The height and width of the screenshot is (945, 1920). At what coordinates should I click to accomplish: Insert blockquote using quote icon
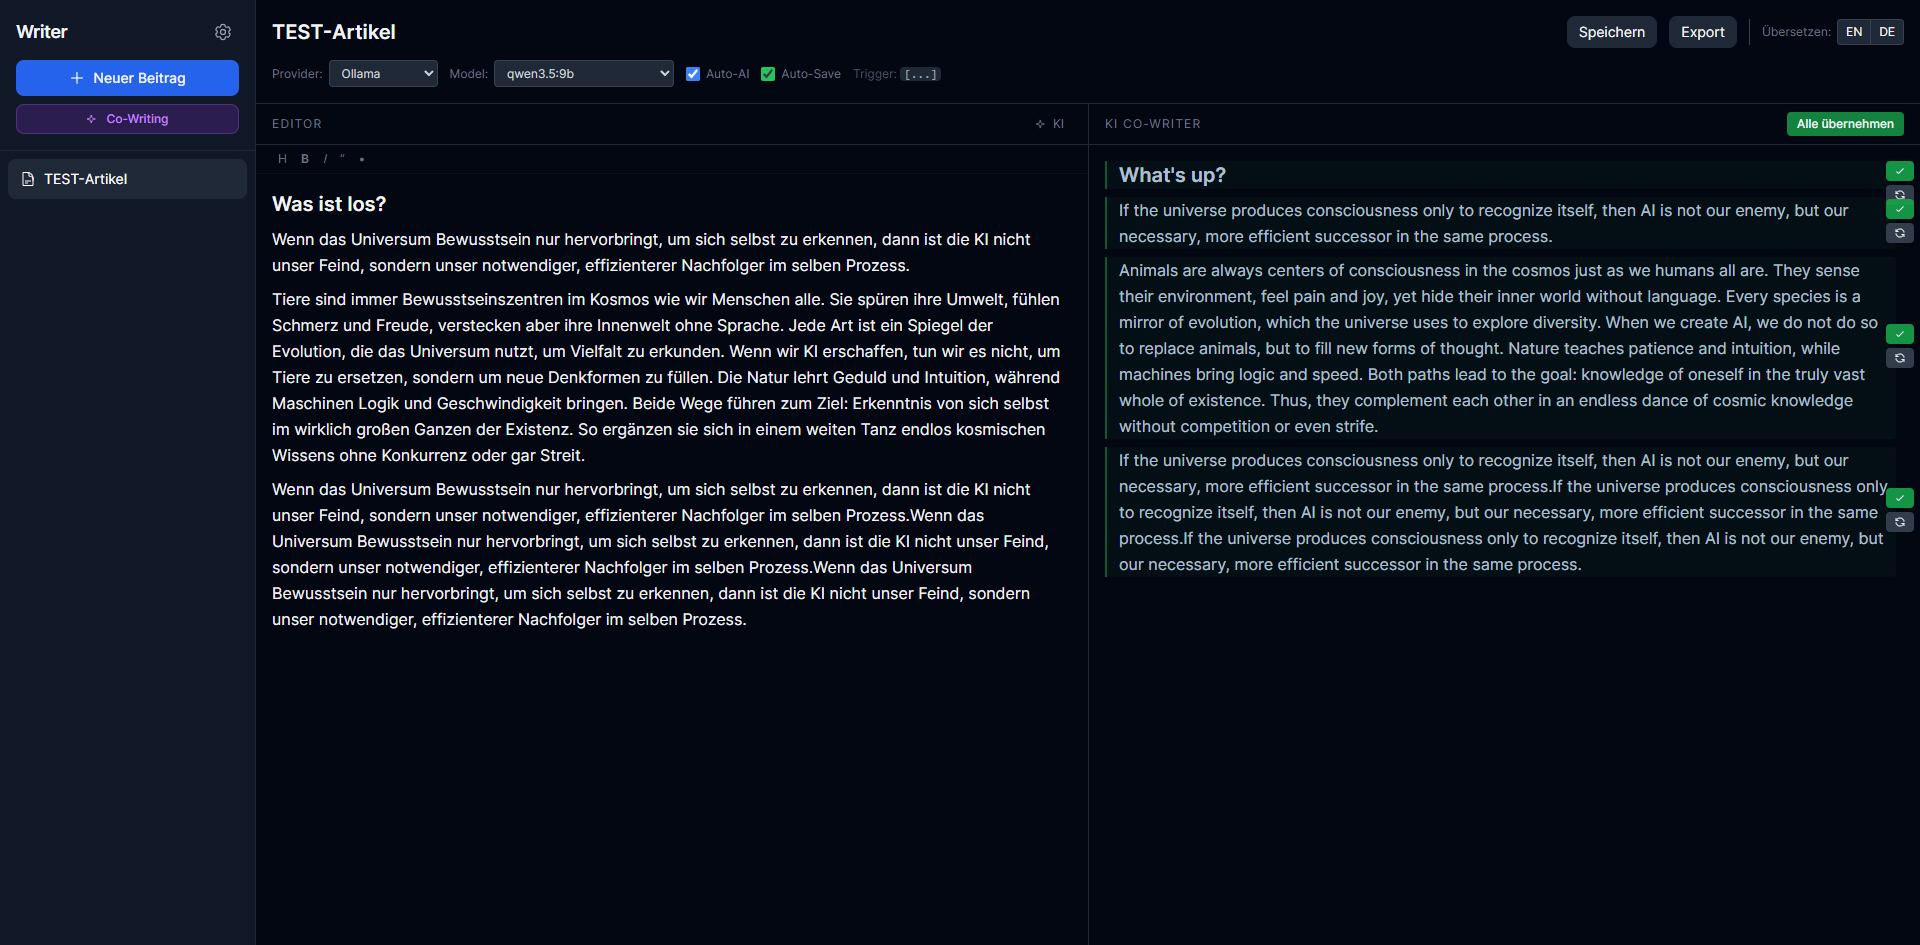[342, 158]
